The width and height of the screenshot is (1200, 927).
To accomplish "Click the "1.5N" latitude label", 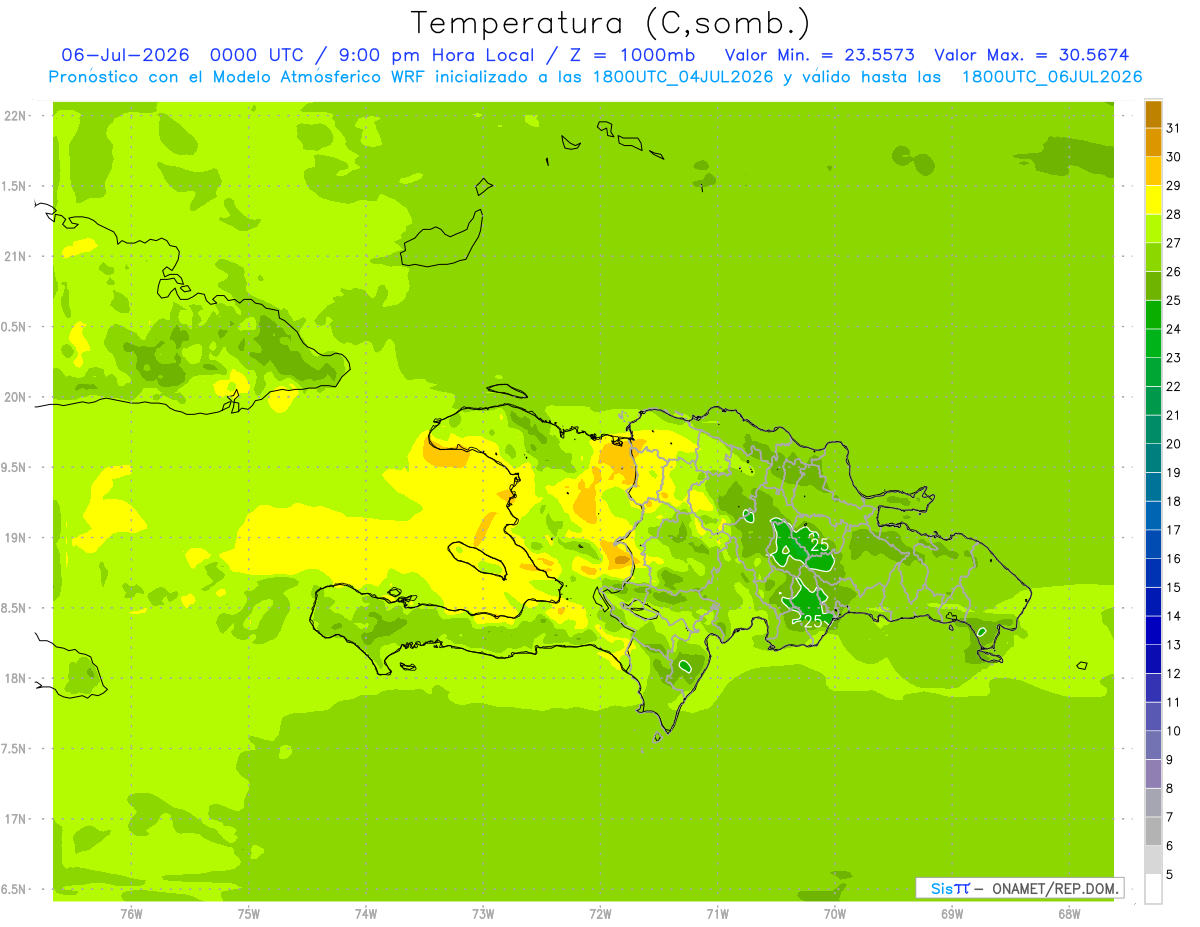I will [x=15, y=186].
